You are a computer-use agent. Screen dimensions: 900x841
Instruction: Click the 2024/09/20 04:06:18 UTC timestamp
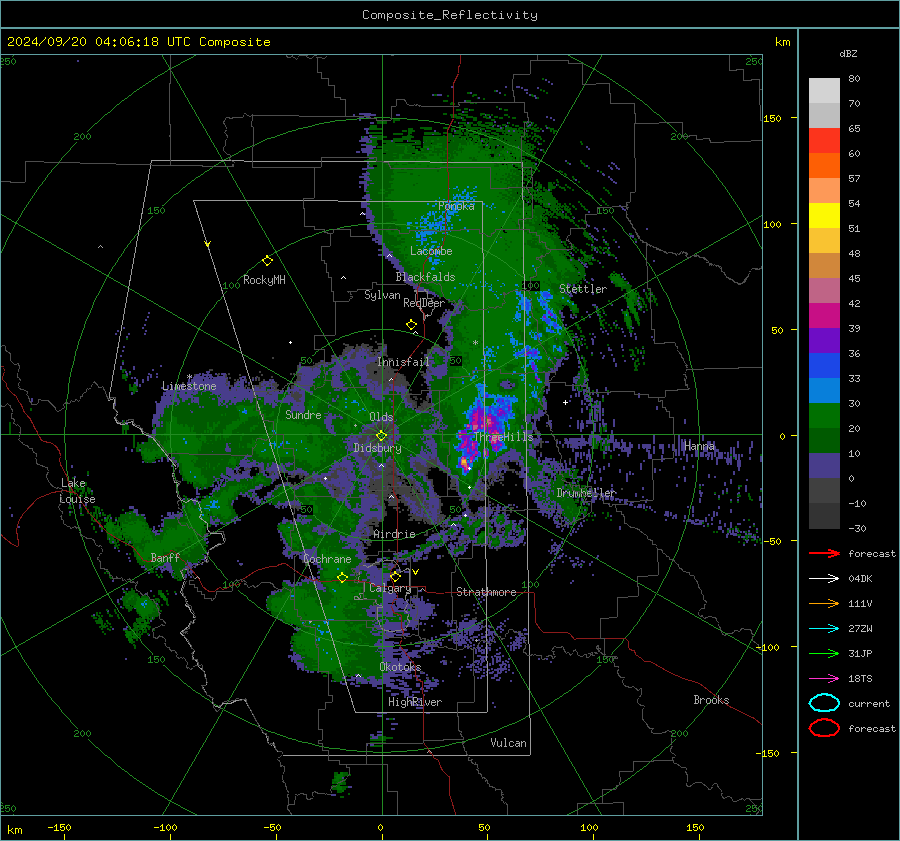[x=138, y=42]
